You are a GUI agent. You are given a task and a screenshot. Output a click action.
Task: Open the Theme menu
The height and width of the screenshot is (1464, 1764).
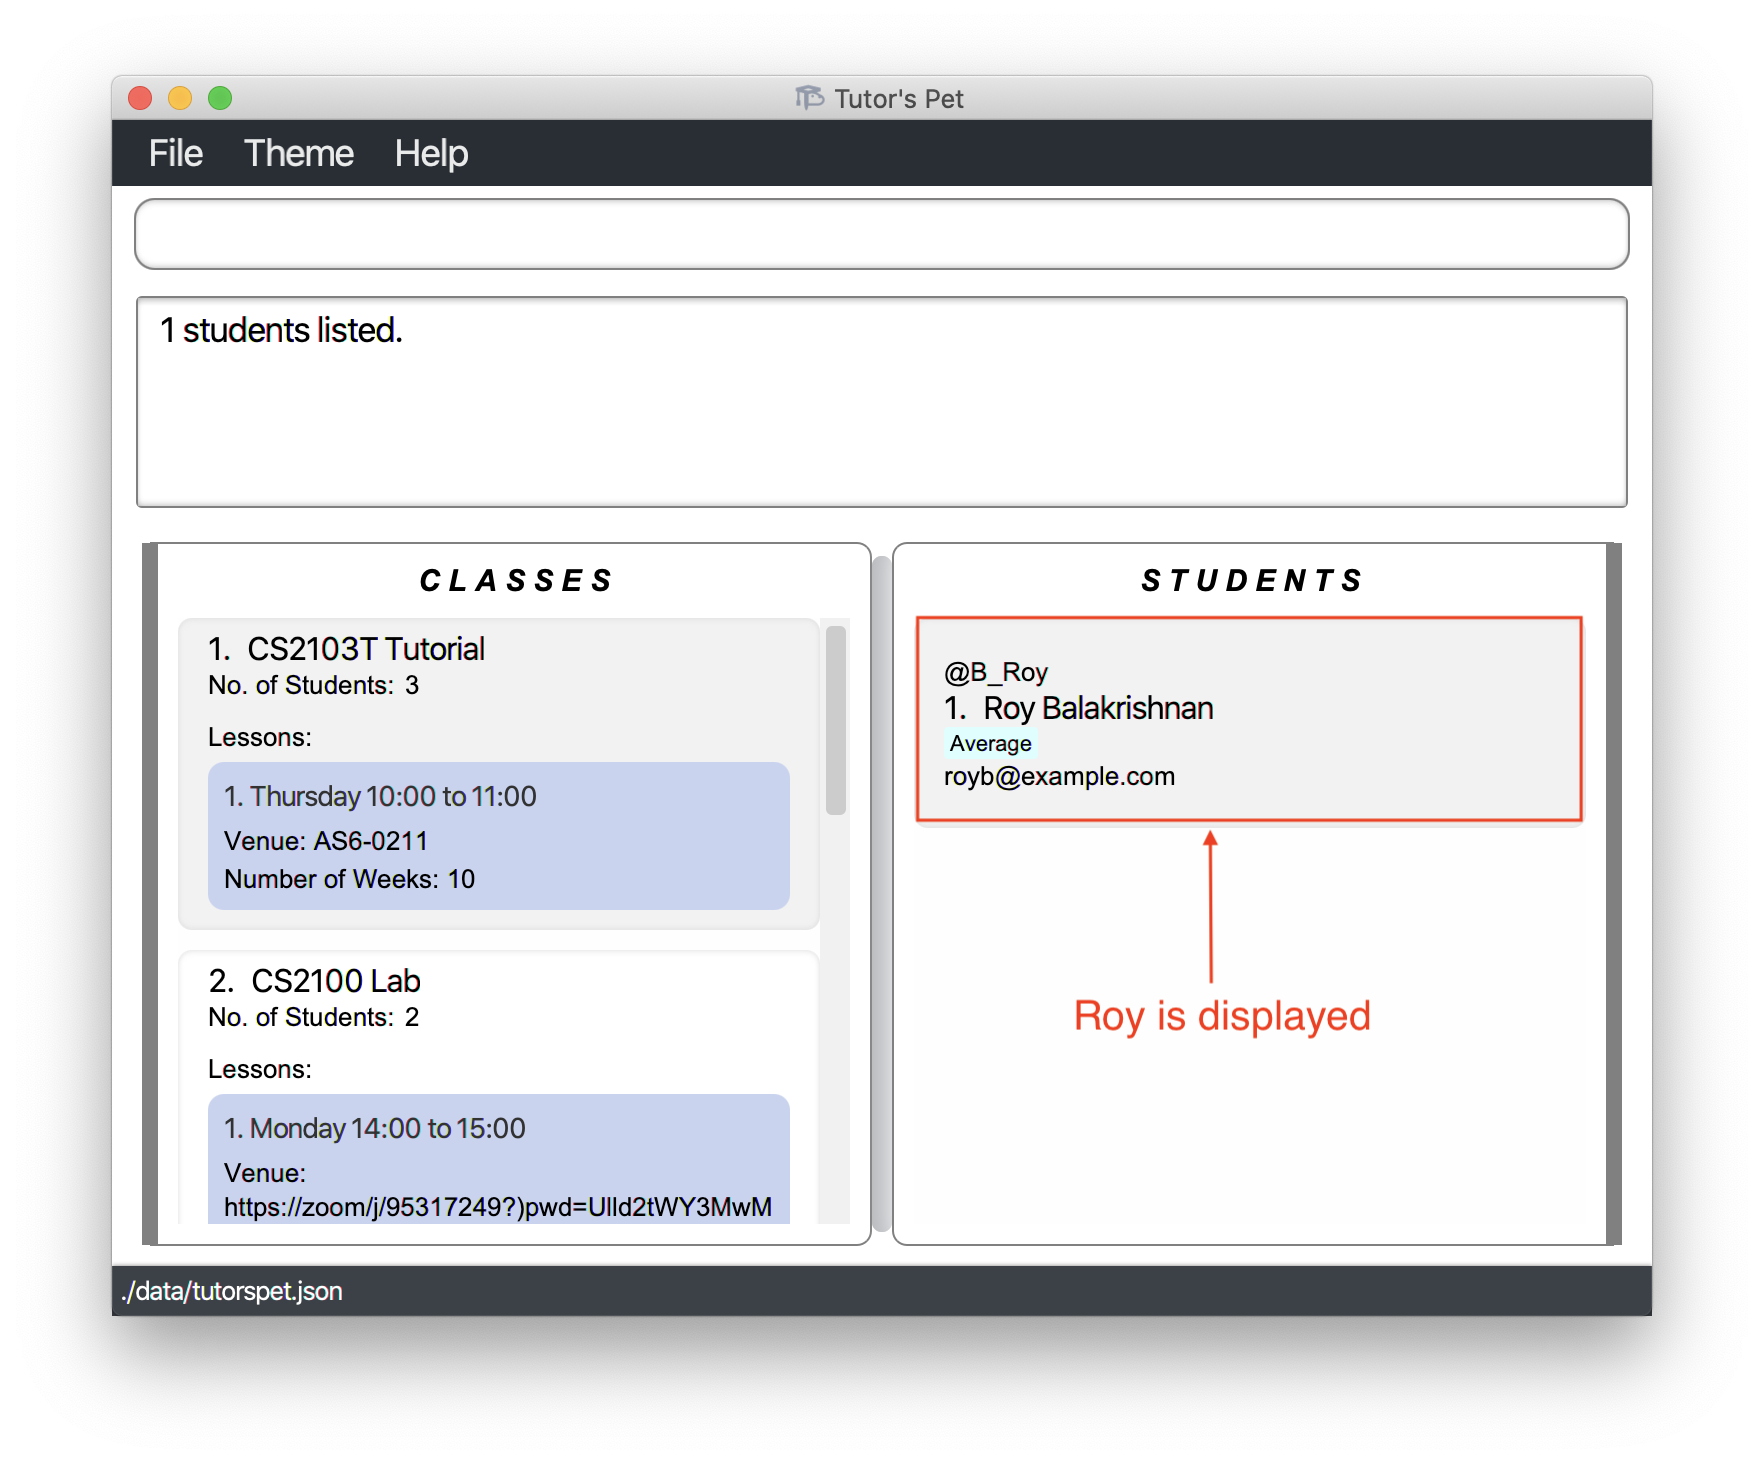point(299,154)
